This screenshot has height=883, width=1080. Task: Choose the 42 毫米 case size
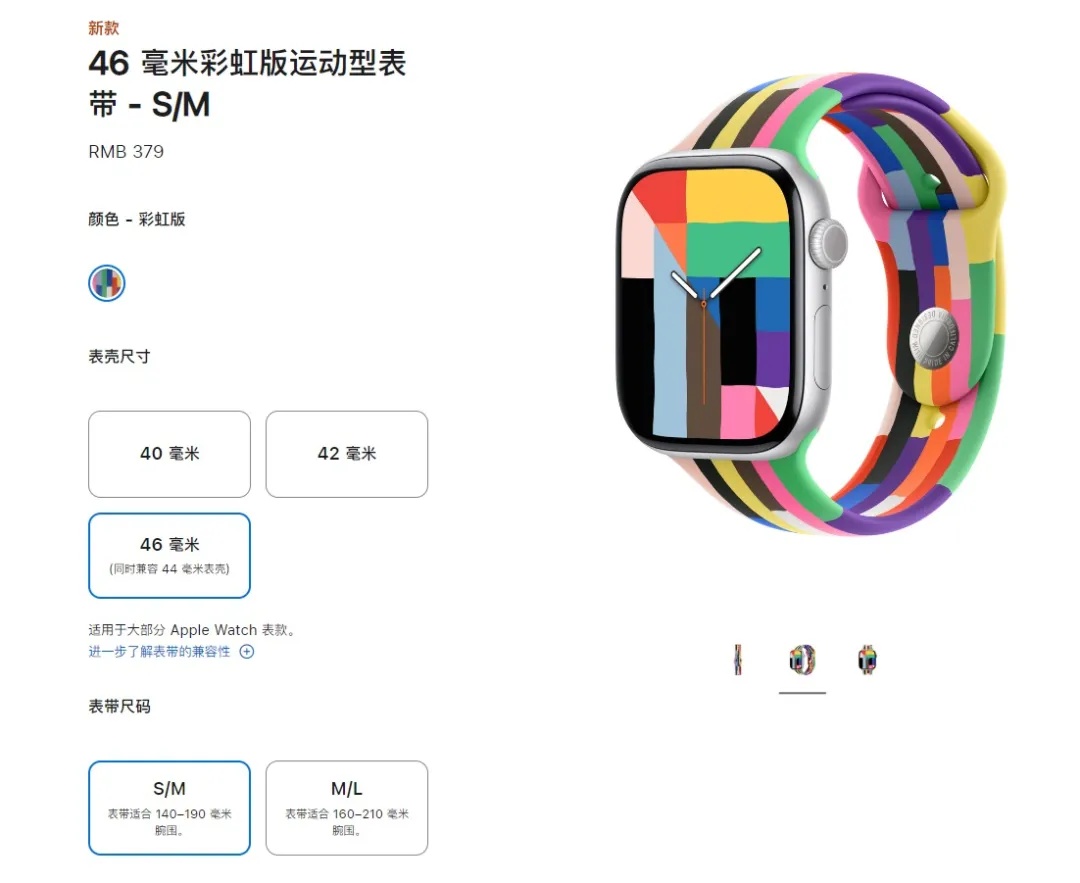[x=346, y=454]
